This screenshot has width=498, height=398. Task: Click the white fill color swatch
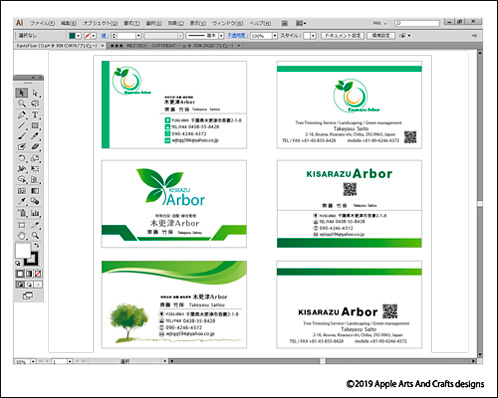tap(23, 250)
